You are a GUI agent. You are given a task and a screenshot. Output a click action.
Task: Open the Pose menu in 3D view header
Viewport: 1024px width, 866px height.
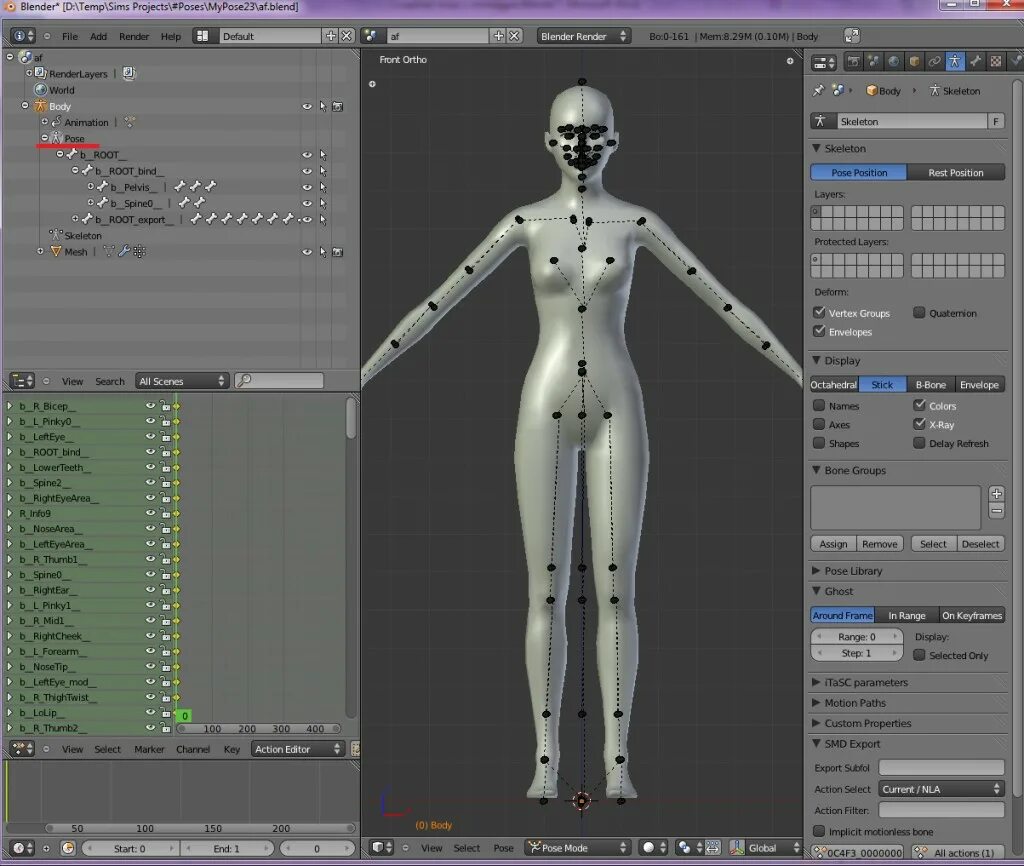(503, 847)
